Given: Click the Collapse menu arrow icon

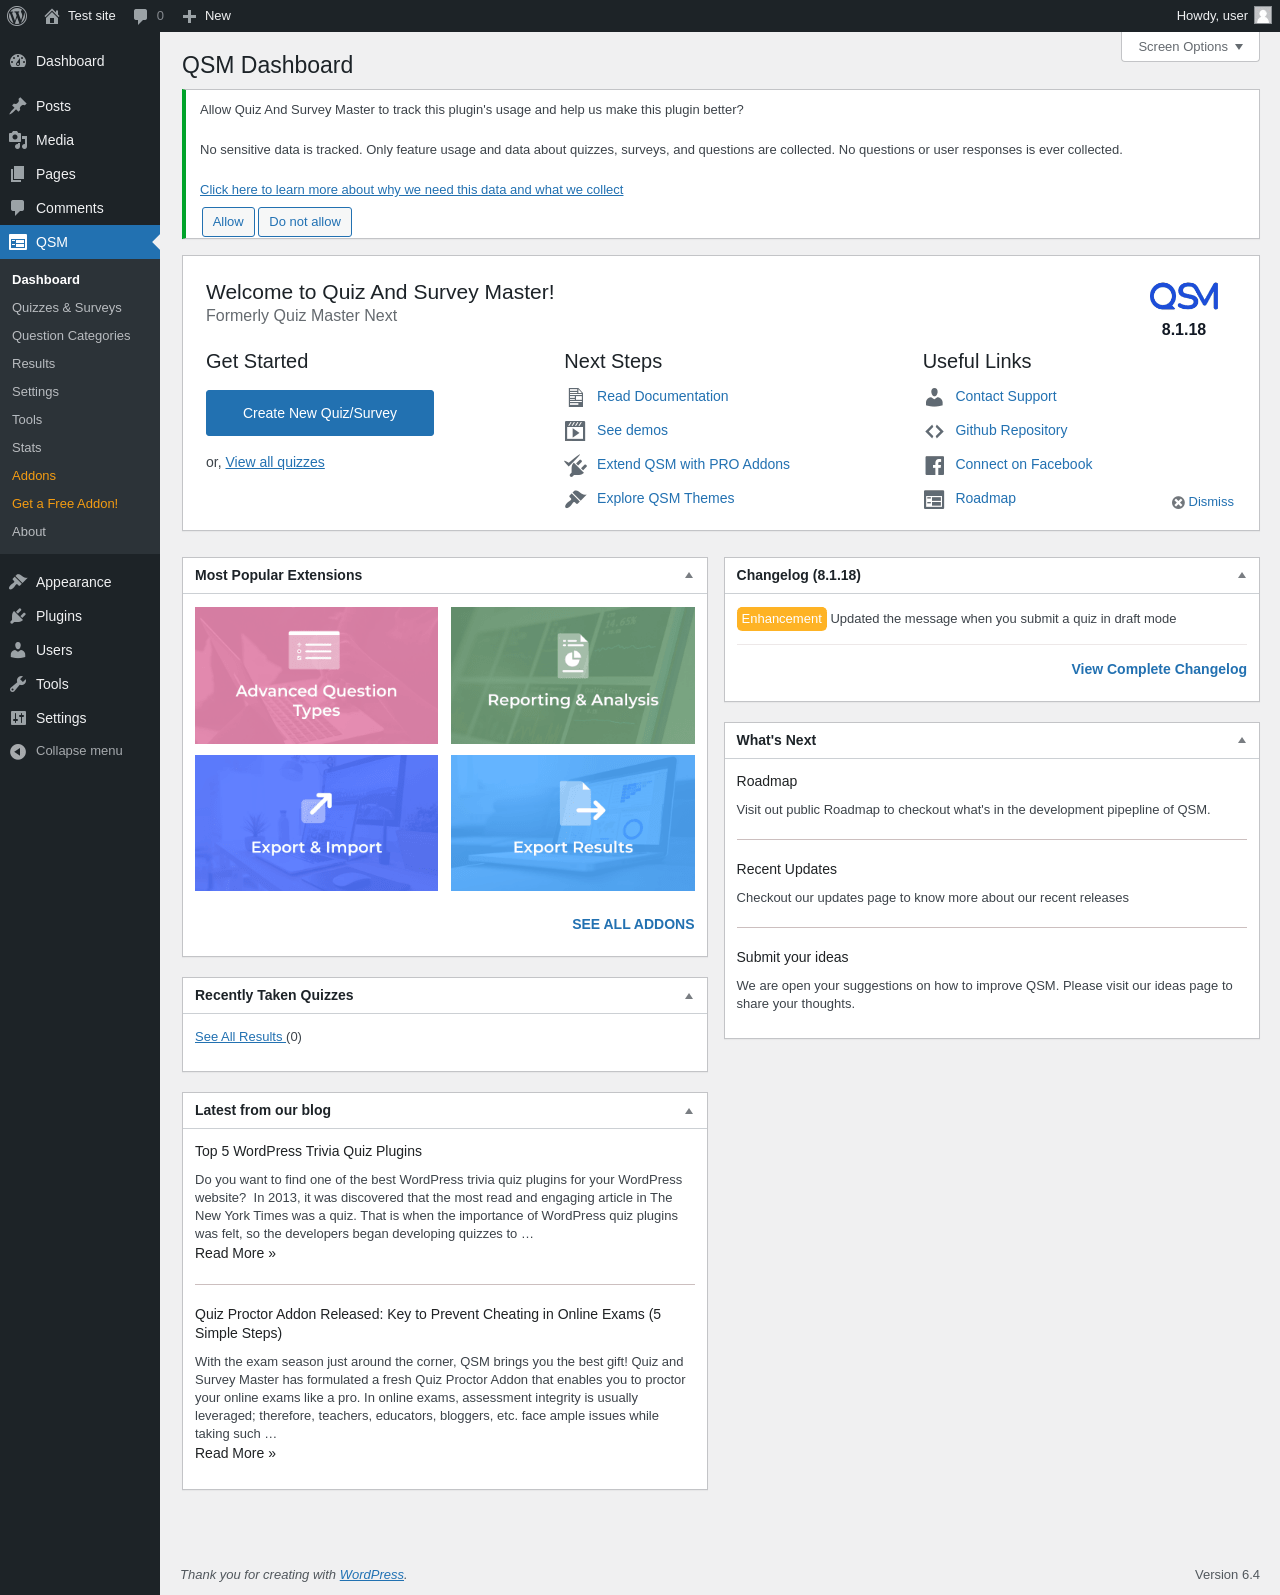Looking at the screenshot, I should point(18,751).
